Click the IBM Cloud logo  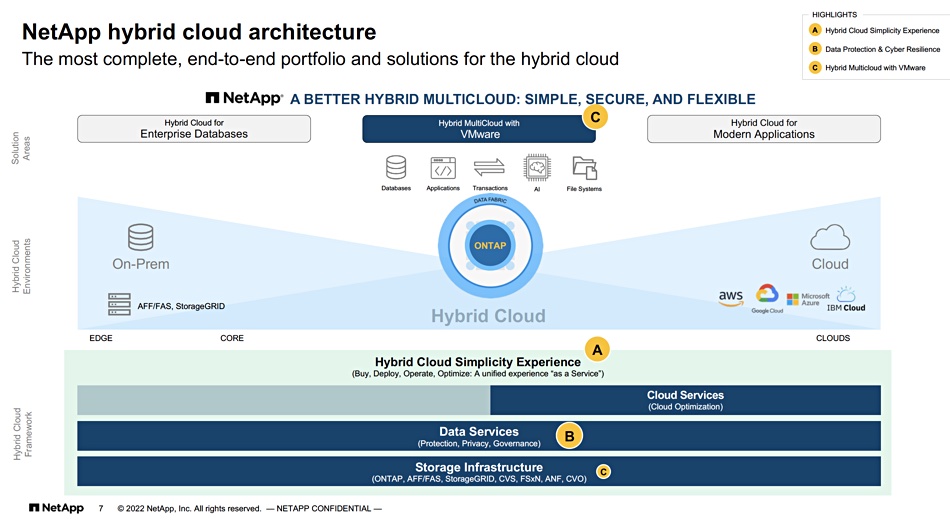point(846,299)
